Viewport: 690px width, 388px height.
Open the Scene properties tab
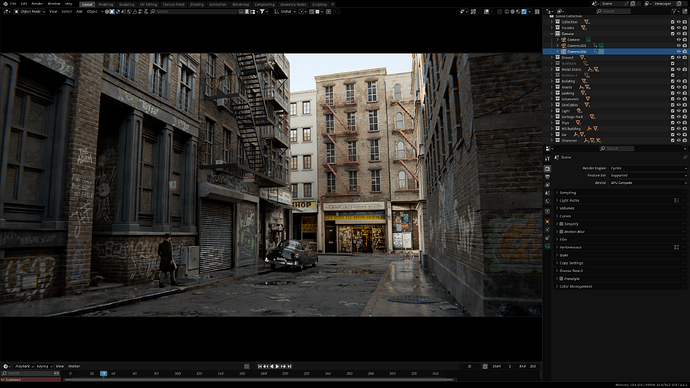(547, 193)
